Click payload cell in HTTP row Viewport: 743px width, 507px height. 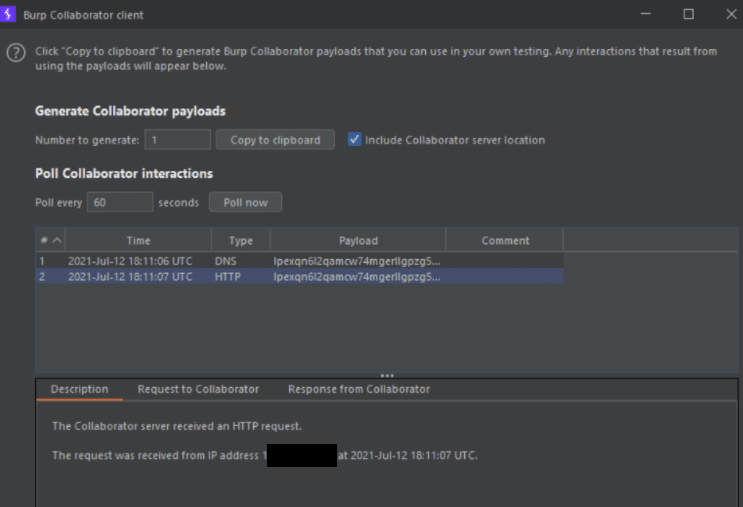coord(357,277)
